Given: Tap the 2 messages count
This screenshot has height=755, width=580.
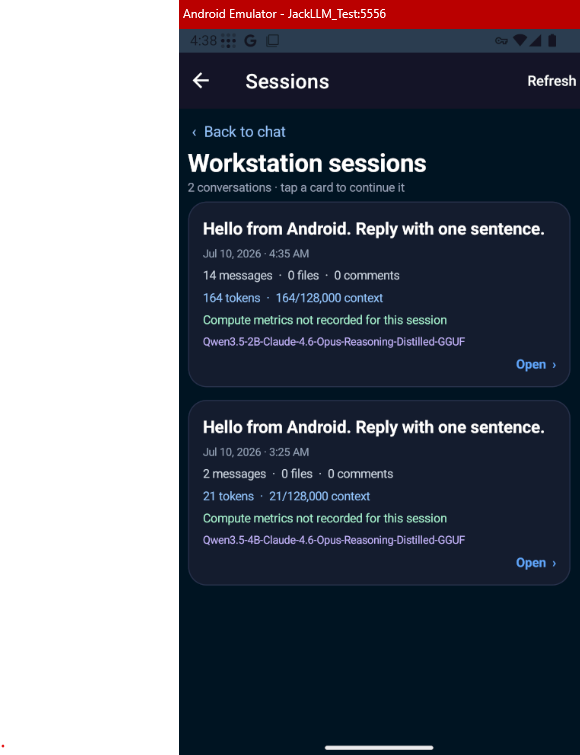Looking at the screenshot, I should click(x=234, y=474).
